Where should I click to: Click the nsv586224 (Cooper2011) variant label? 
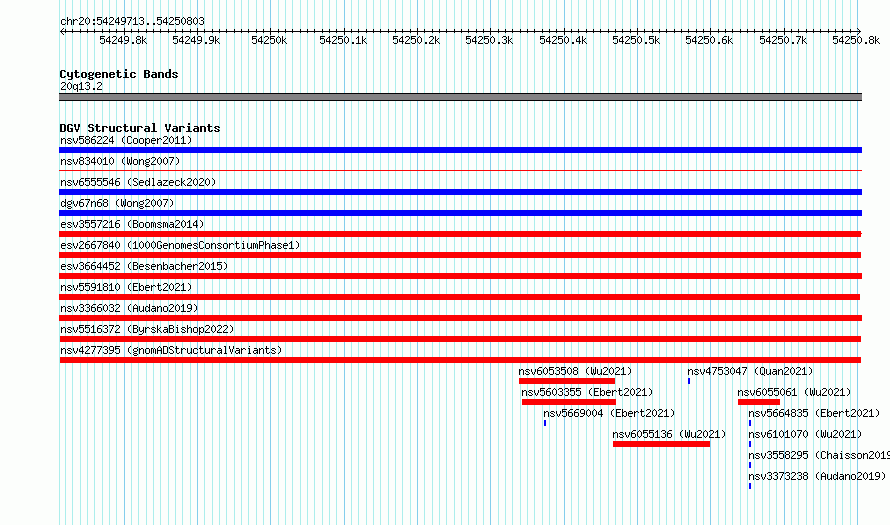[126, 140]
